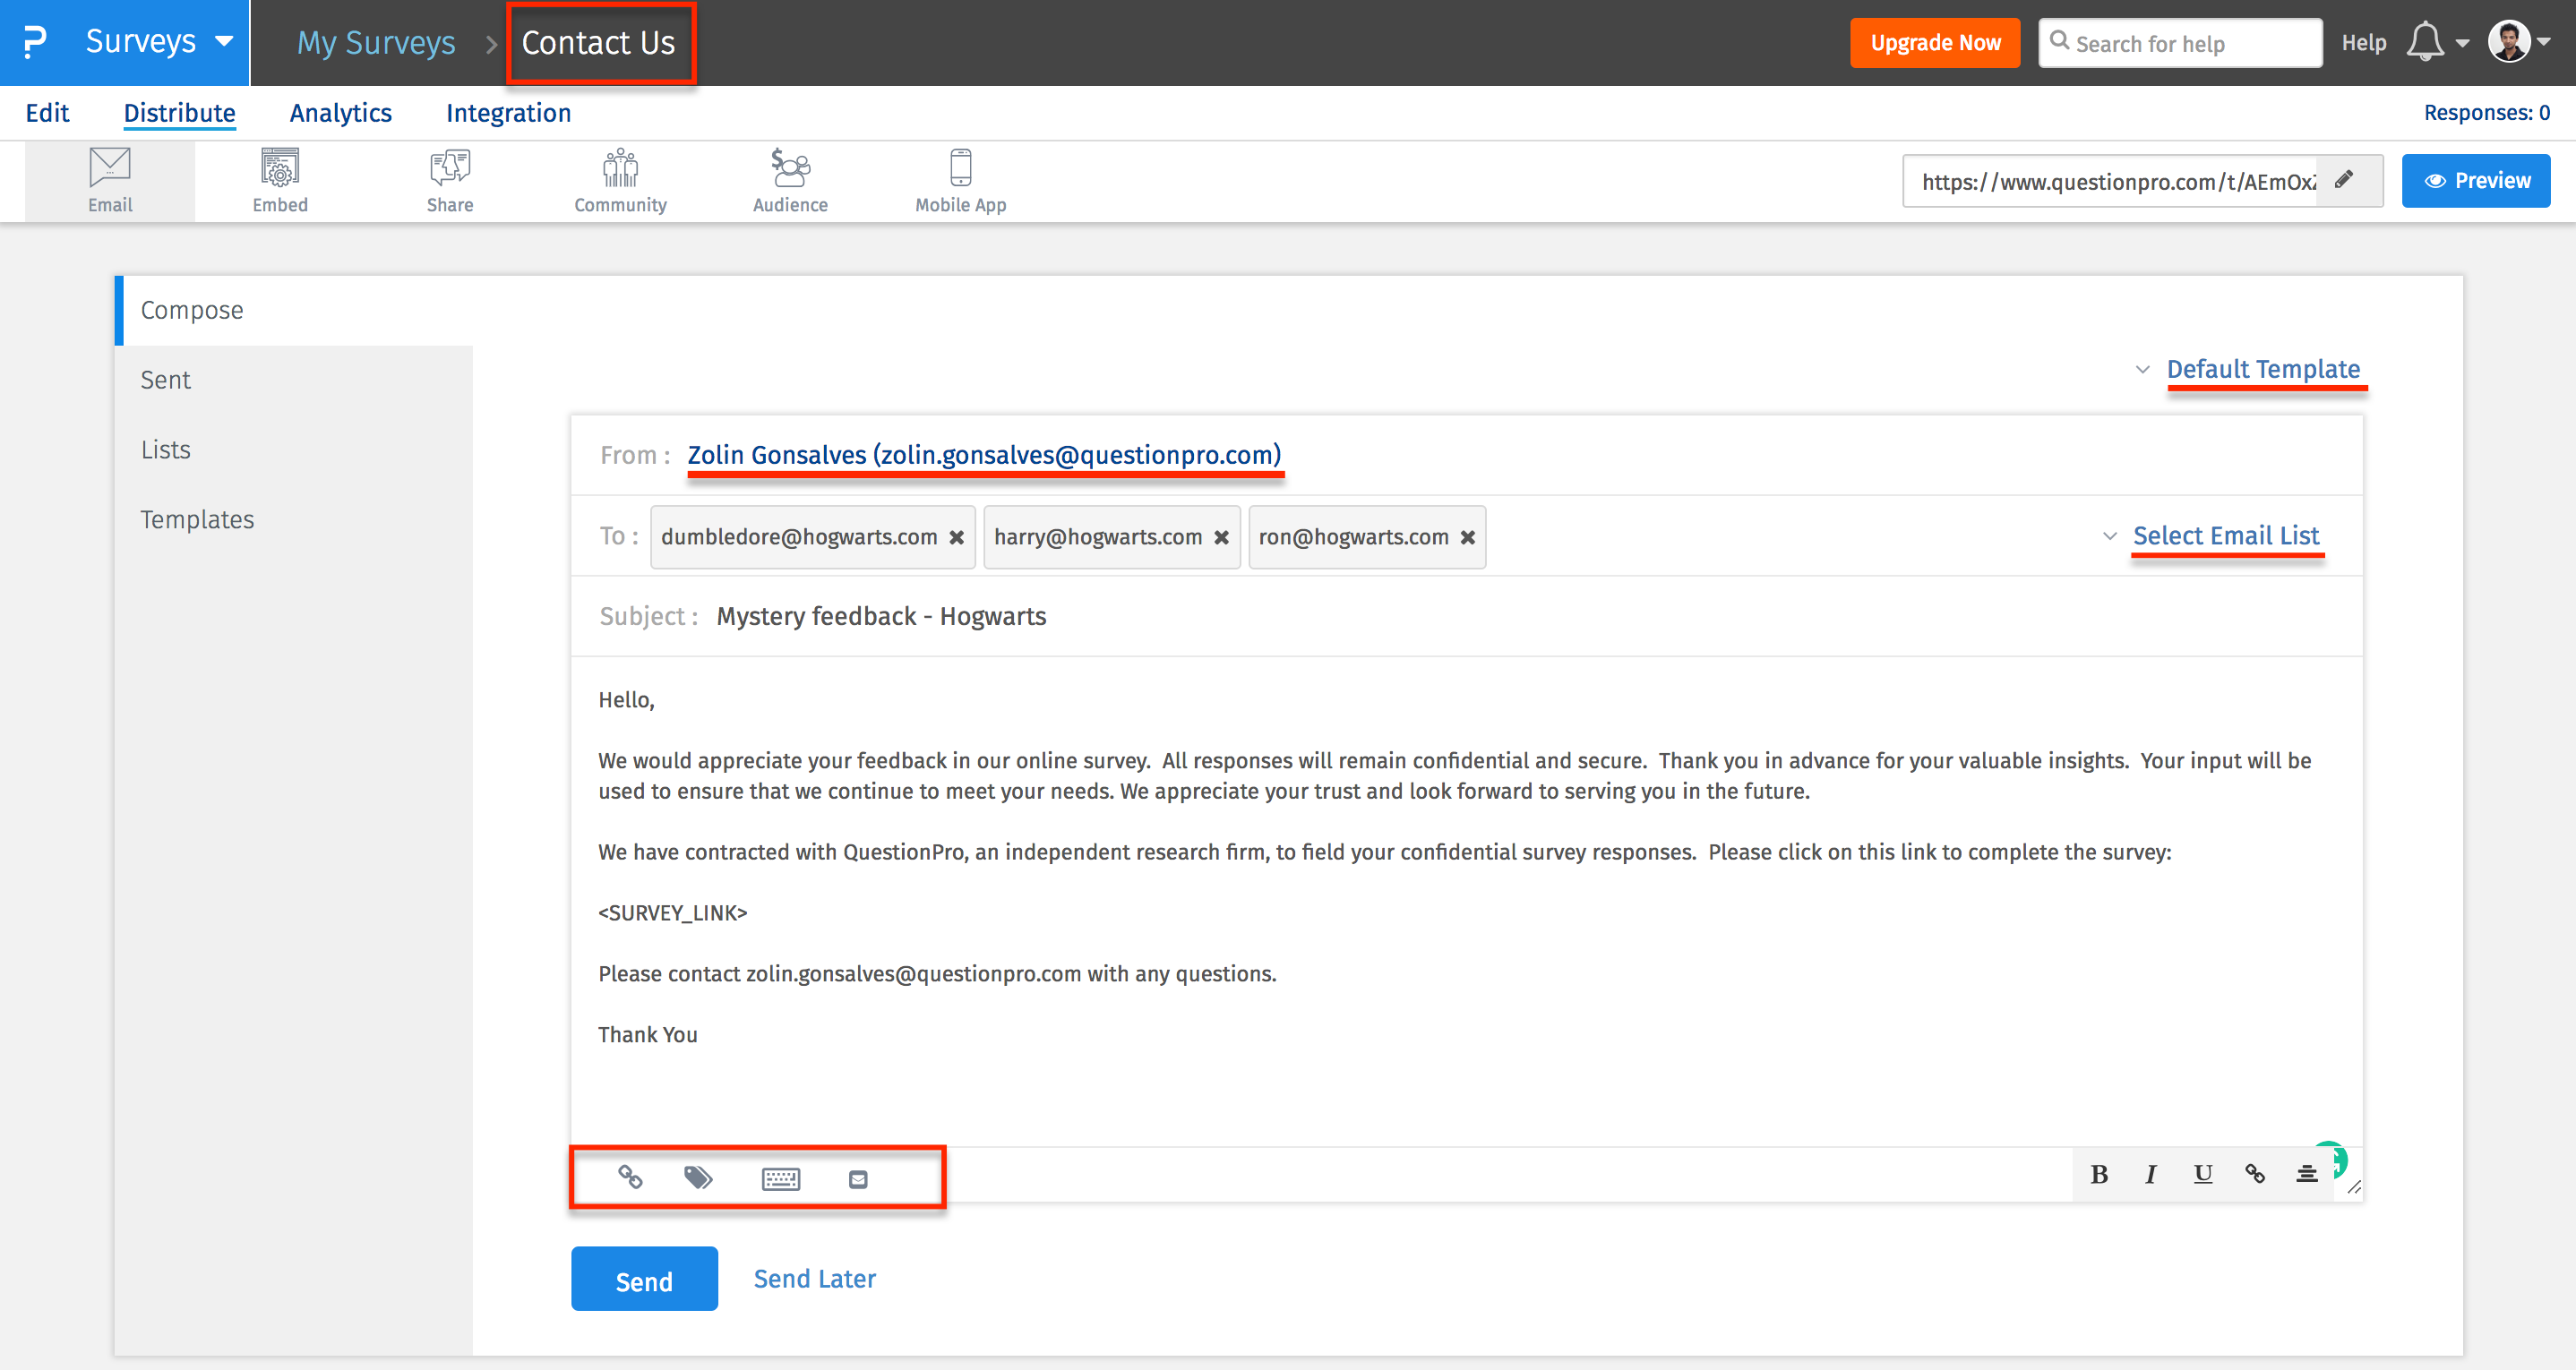This screenshot has height=1370, width=2576.
Task: Select the Audience distribution option
Action: click(790, 180)
